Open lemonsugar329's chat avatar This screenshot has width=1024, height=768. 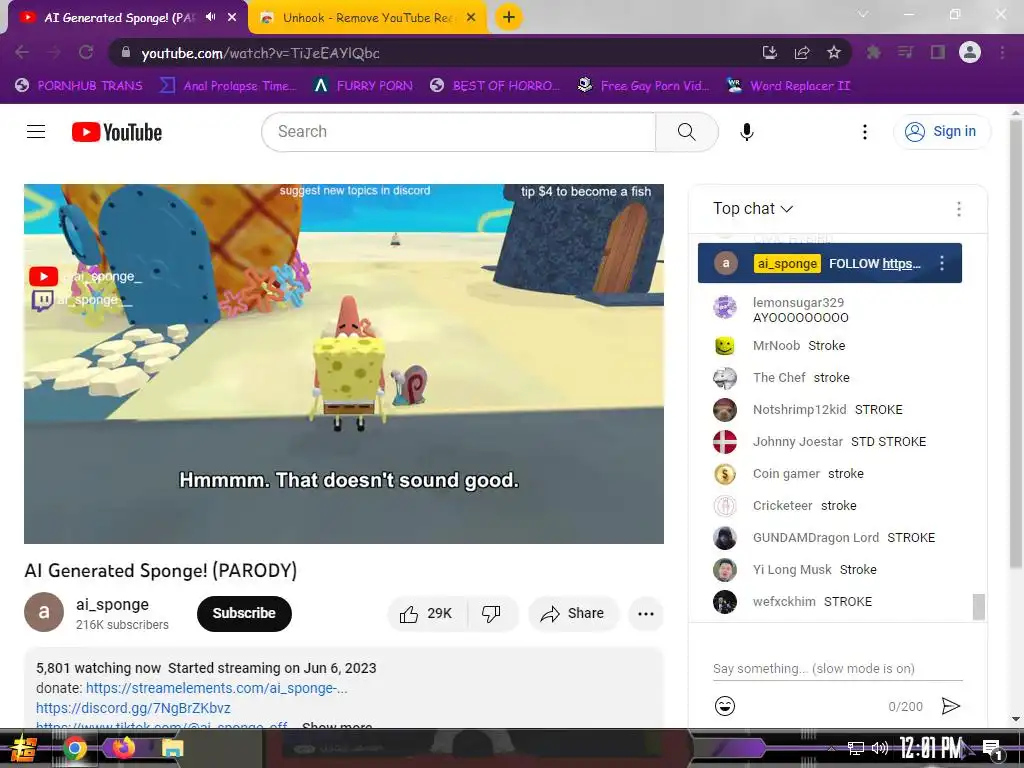[725, 307]
